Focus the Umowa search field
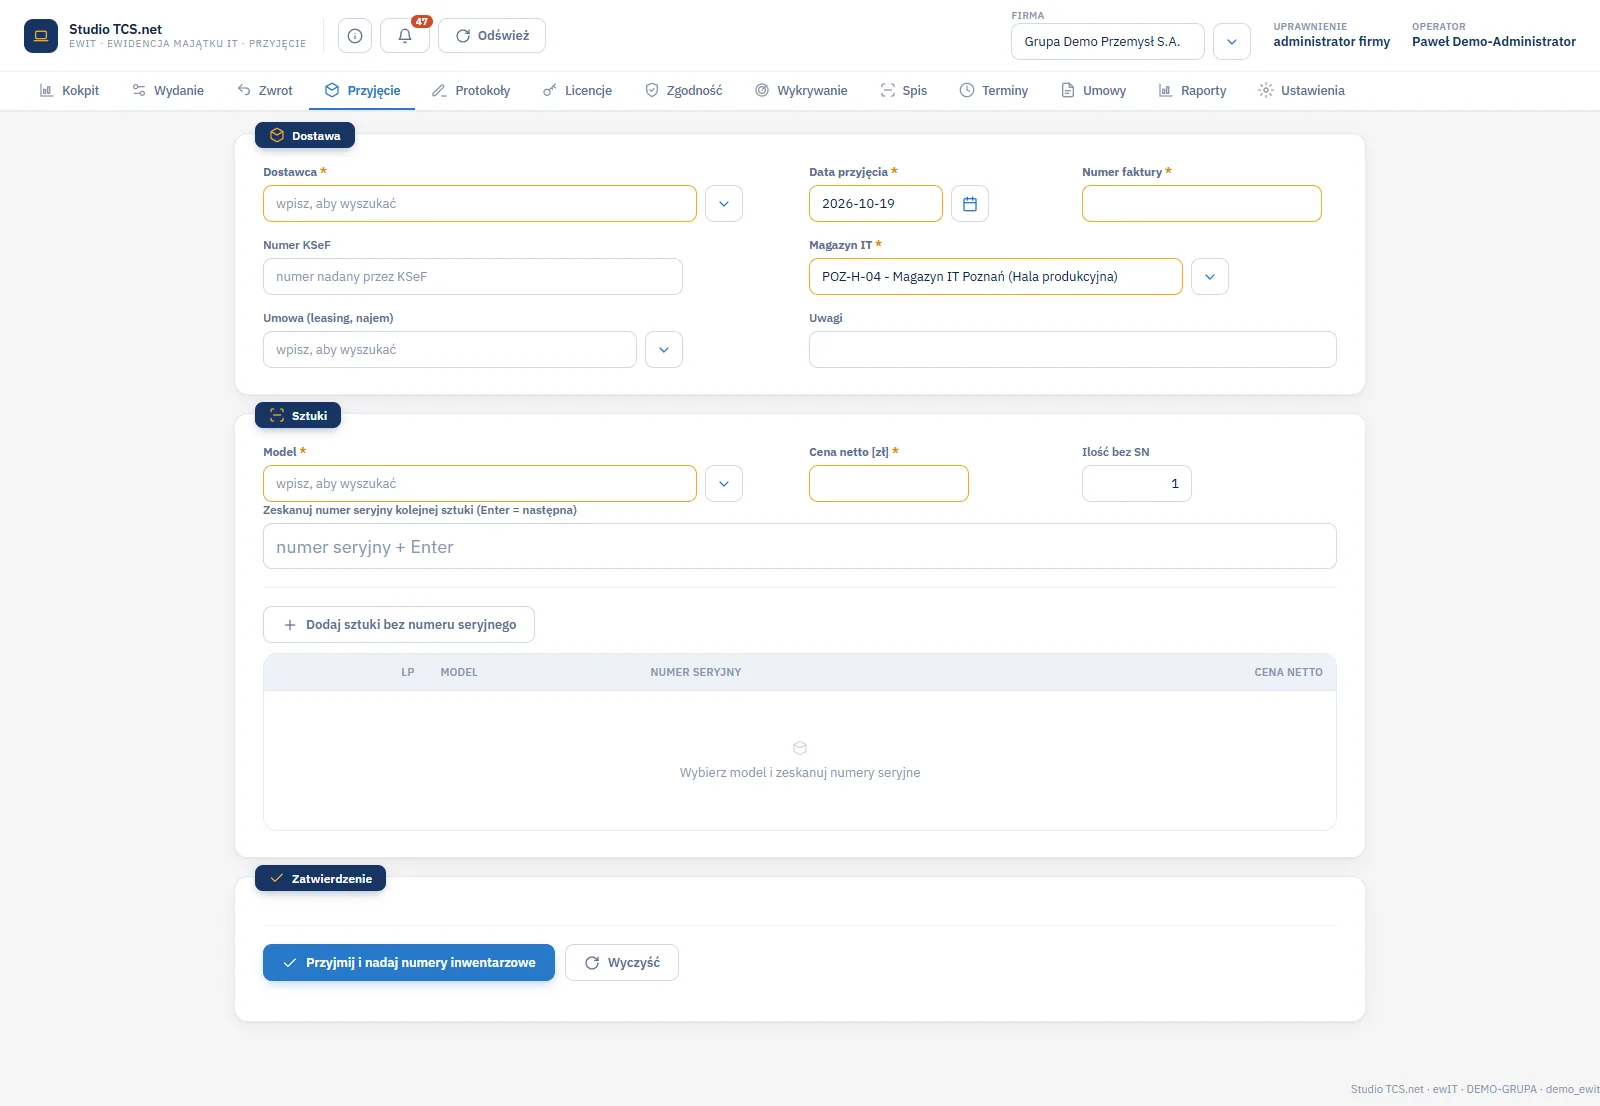This screenshot has height=1106, width=1600. point(450,350)
